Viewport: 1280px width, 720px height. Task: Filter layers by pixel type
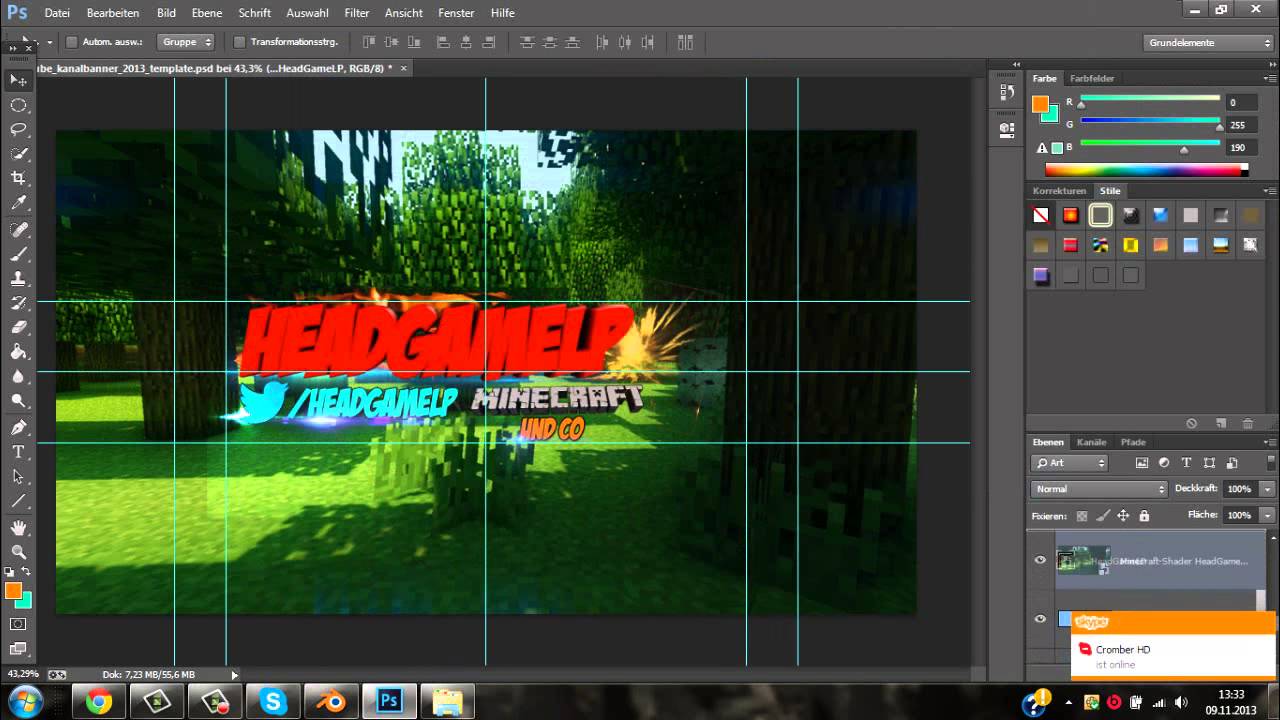(x=1142, y=463)
